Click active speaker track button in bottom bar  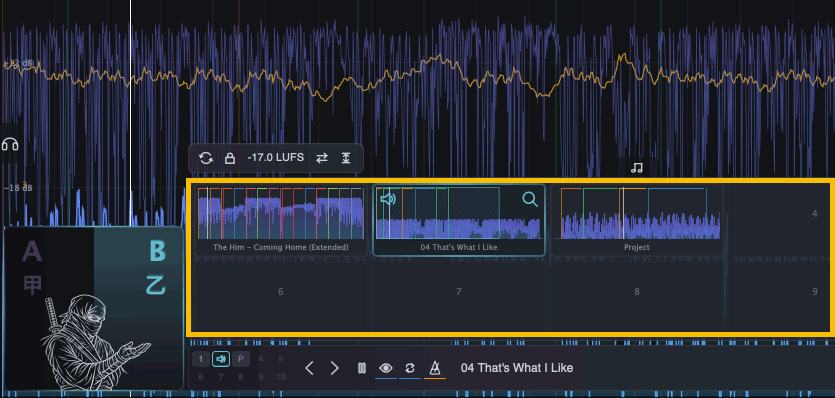pyautogui.click(x=220, y=360)
